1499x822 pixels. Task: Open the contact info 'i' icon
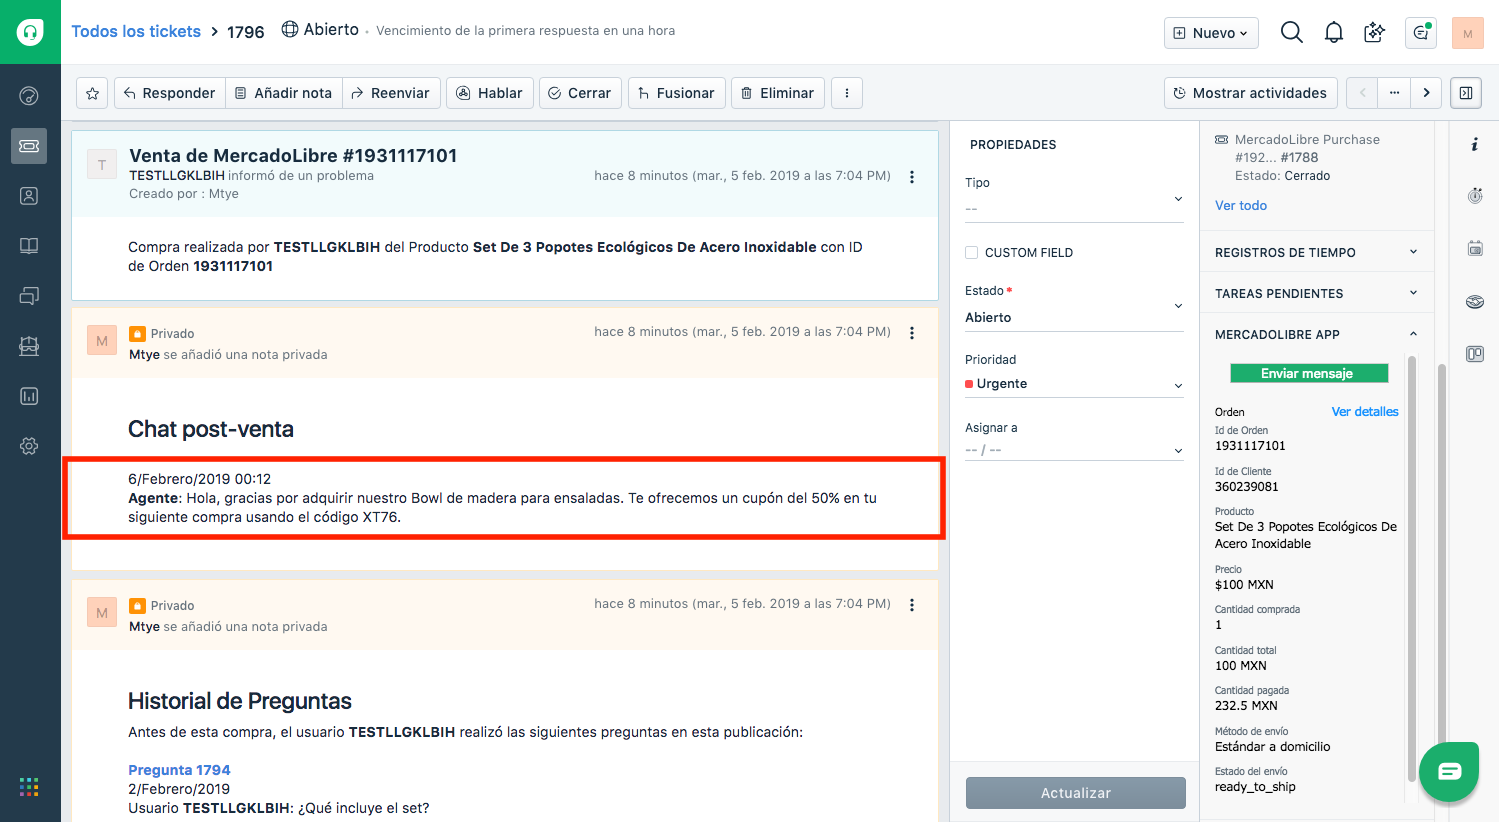pyautogui.click(x=1475, y=145)
